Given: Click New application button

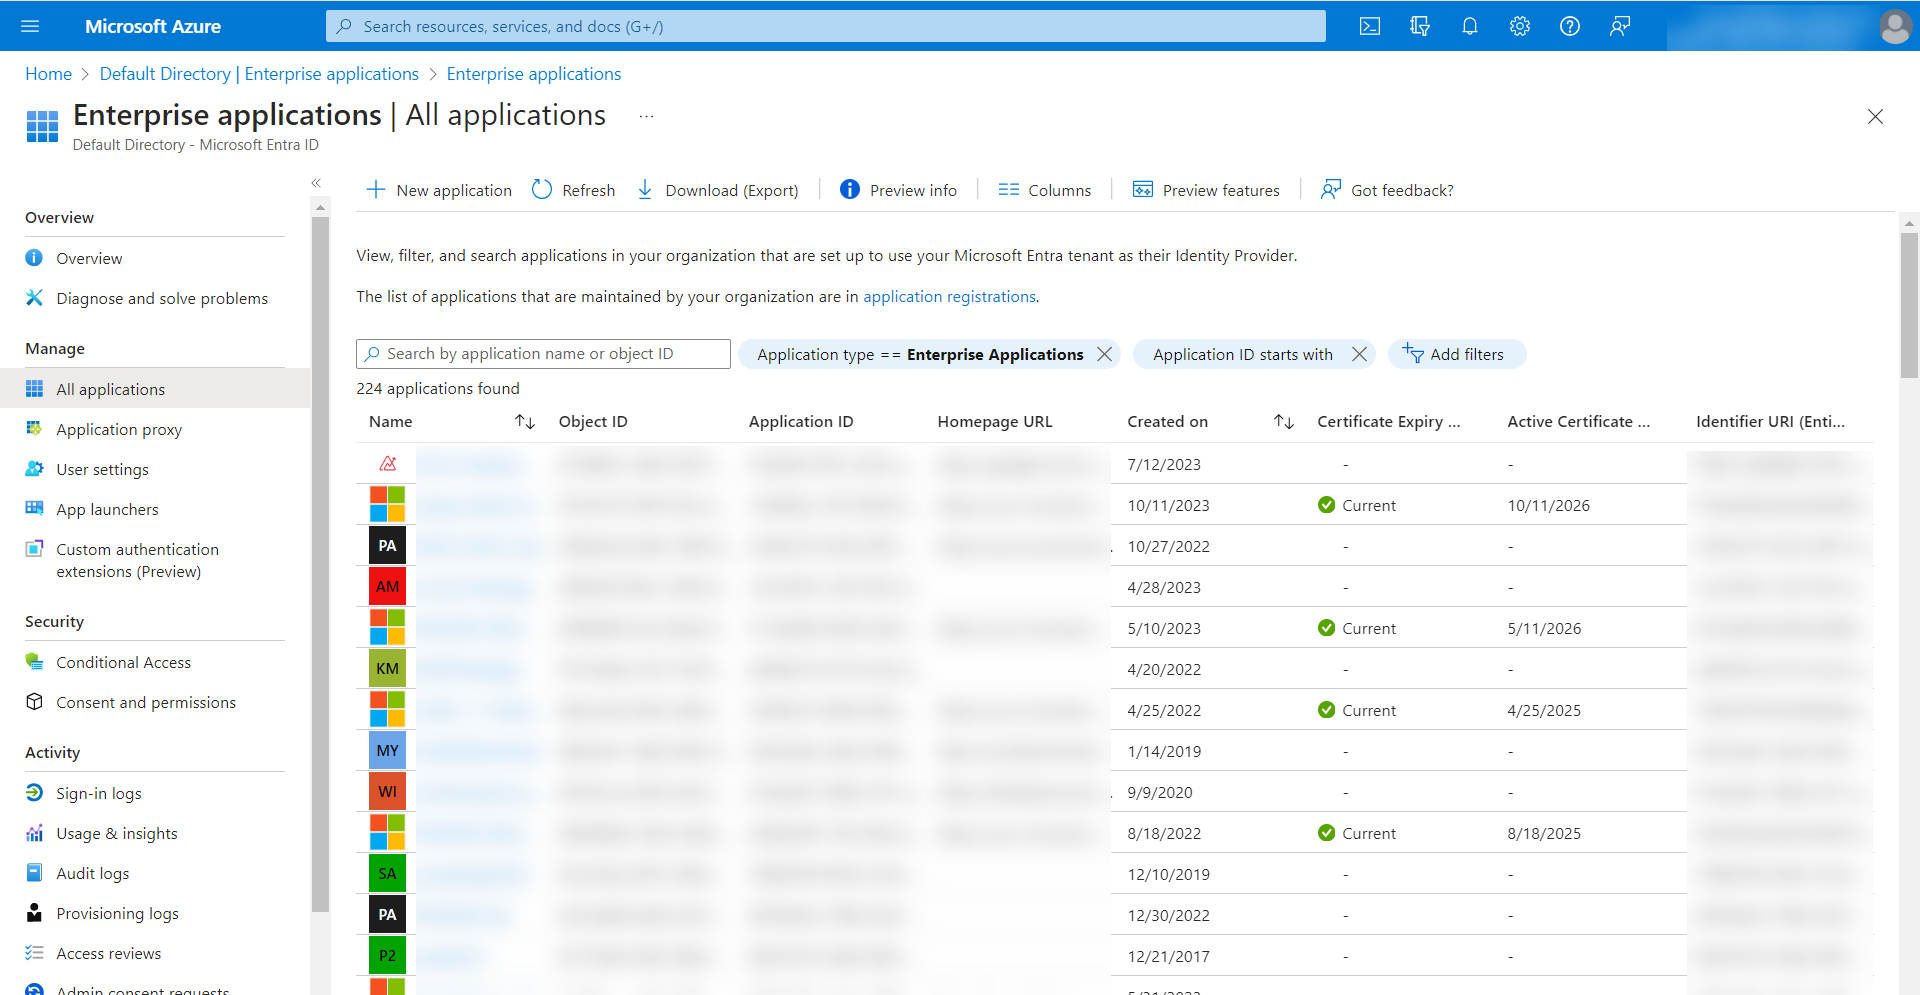Looking at the screenshot, I should click(439, 190).
